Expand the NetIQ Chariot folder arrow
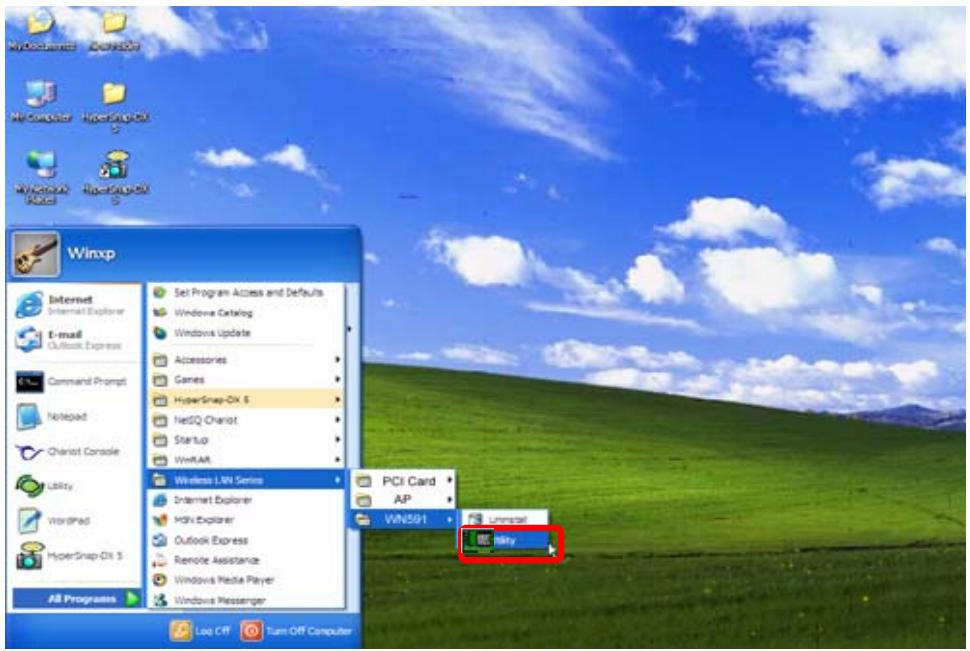The width and height of the screenshot is (970, 651). 337,420
